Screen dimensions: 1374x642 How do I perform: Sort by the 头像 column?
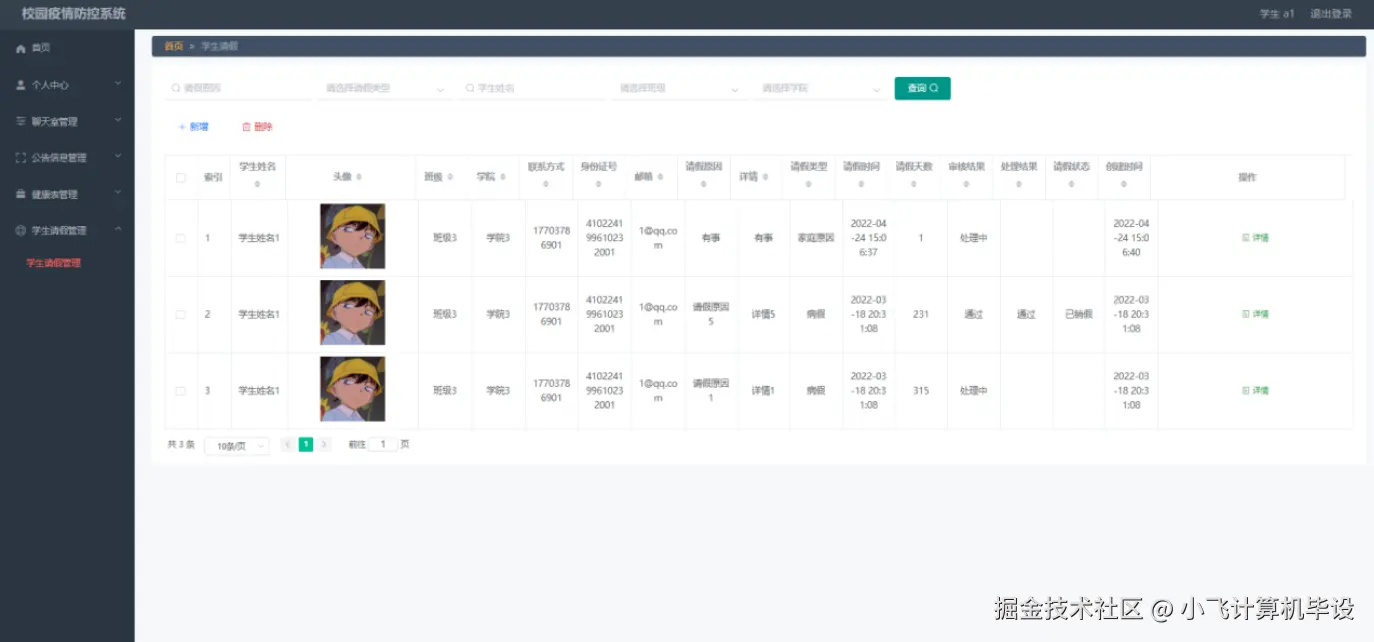pyautogui.click(x=359, y=177)
